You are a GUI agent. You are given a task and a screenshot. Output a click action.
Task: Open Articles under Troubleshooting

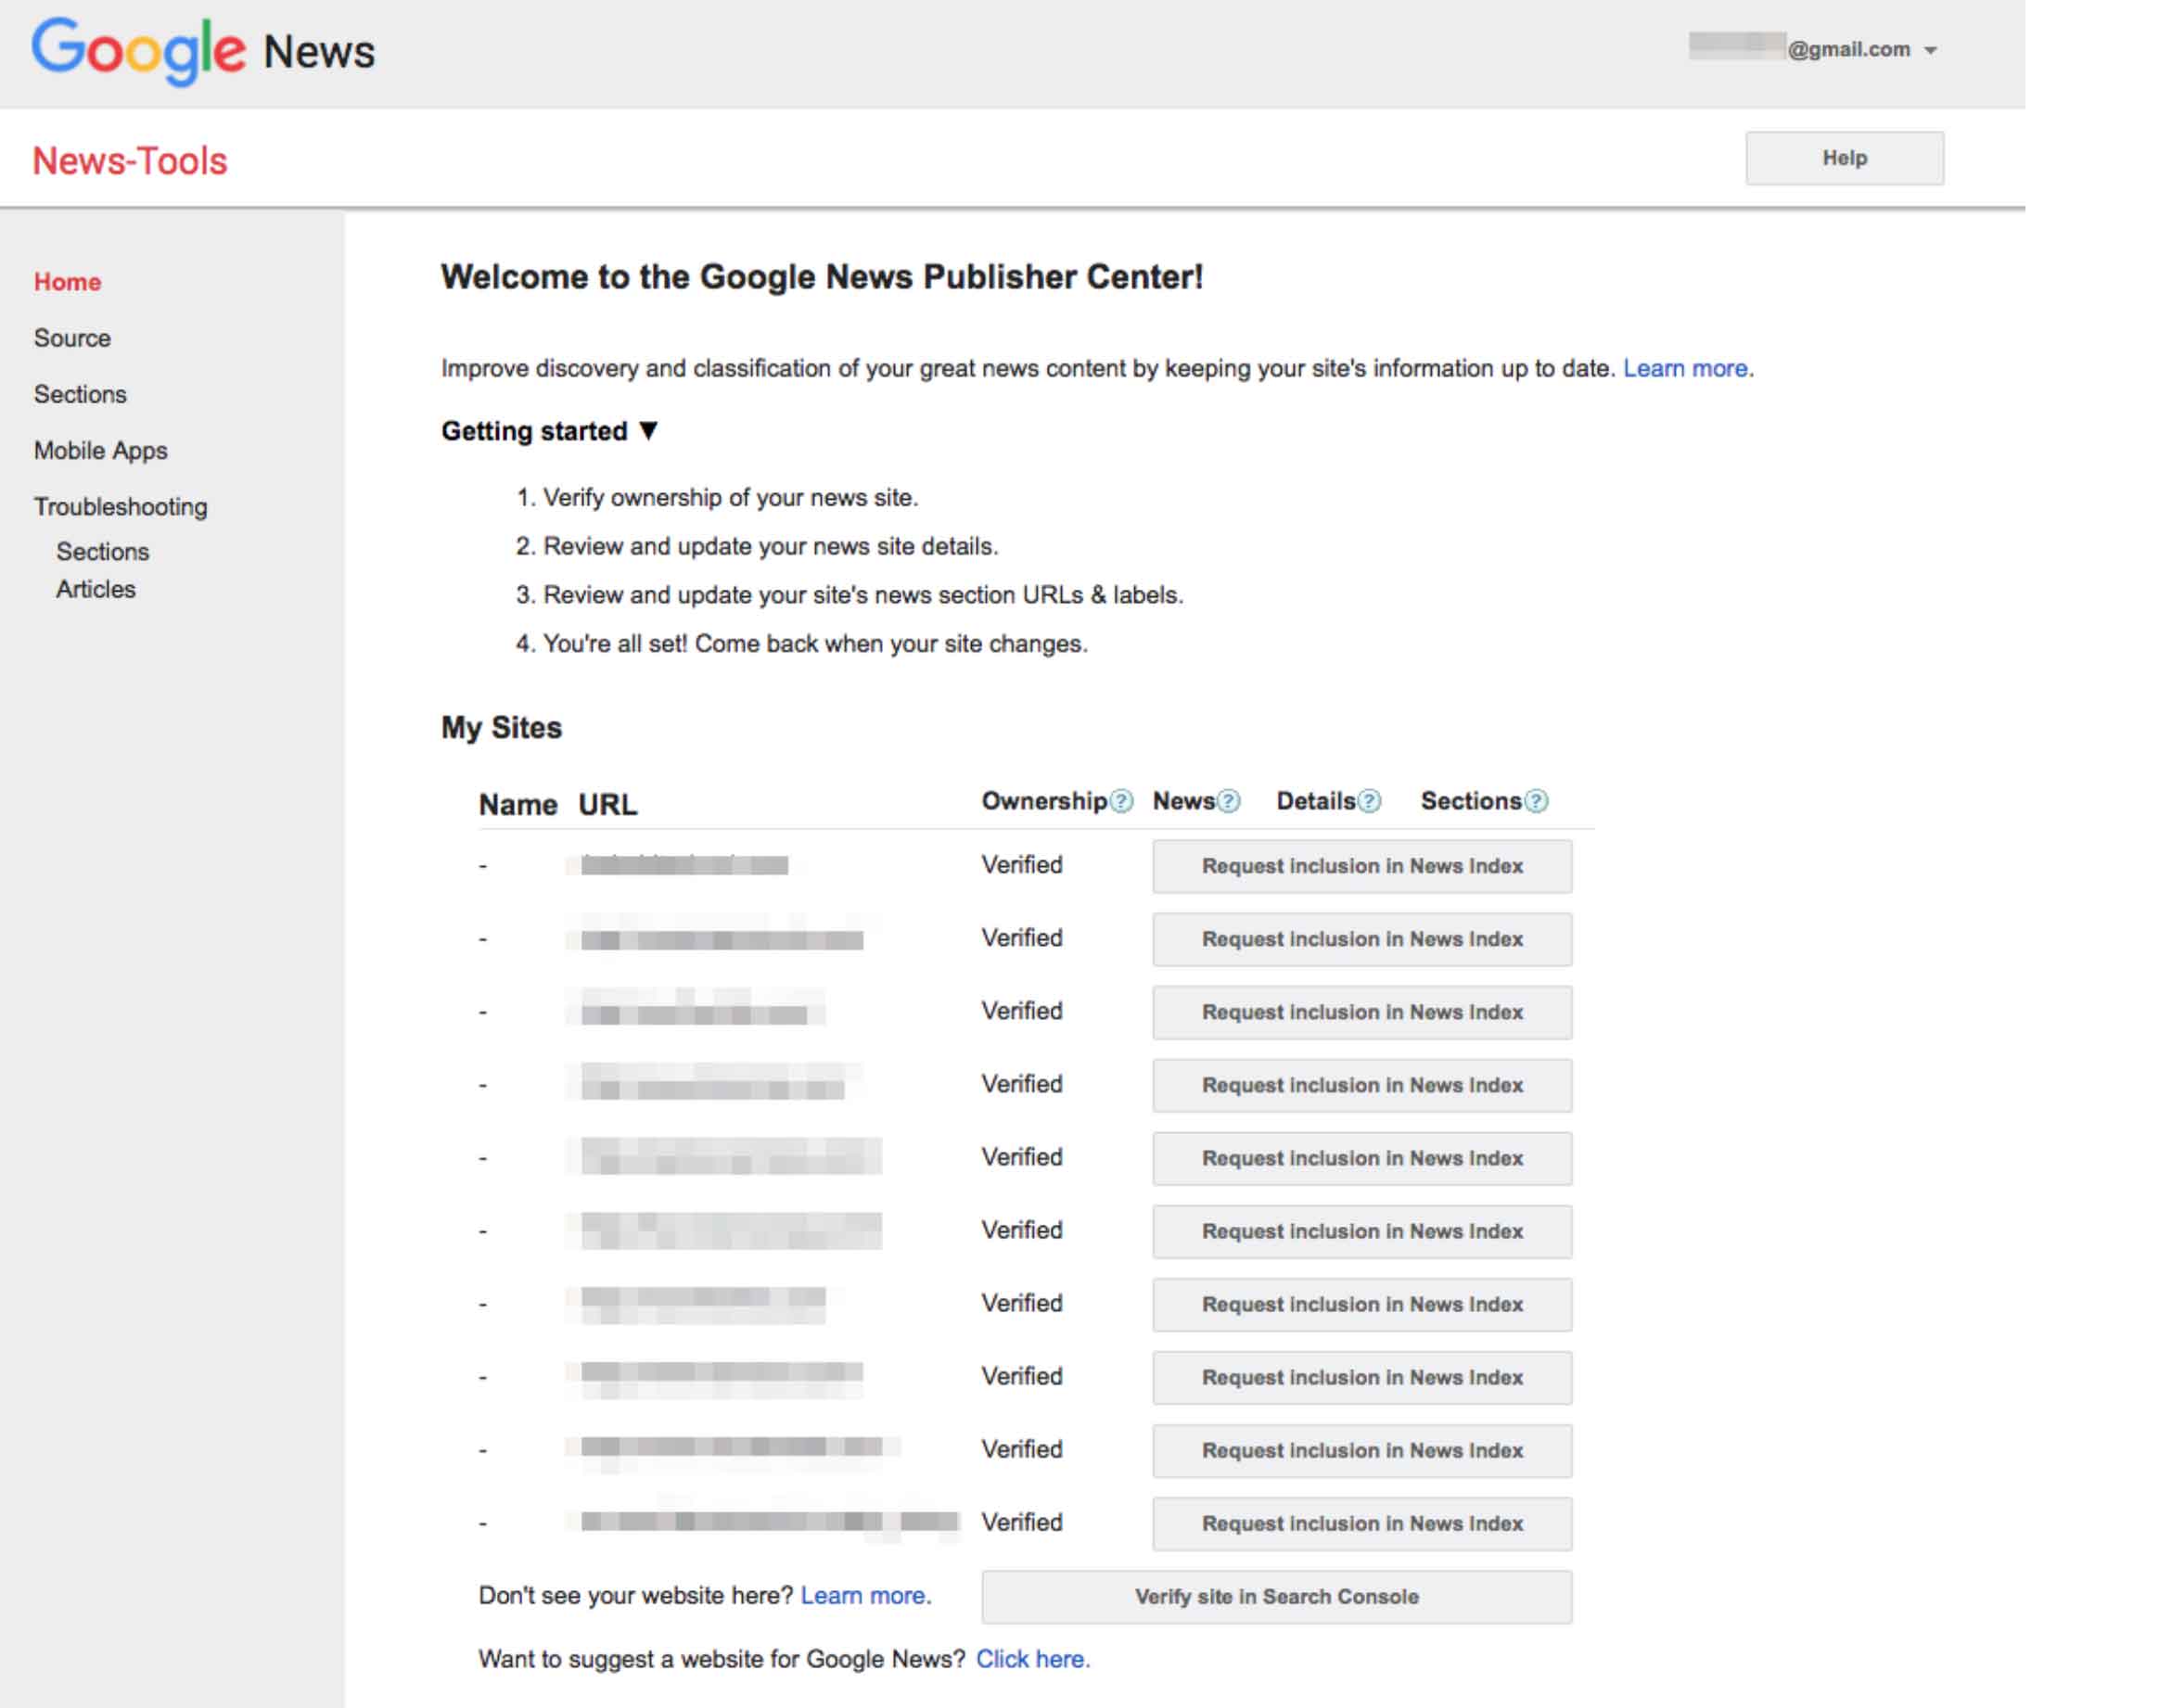click(95, 589)
